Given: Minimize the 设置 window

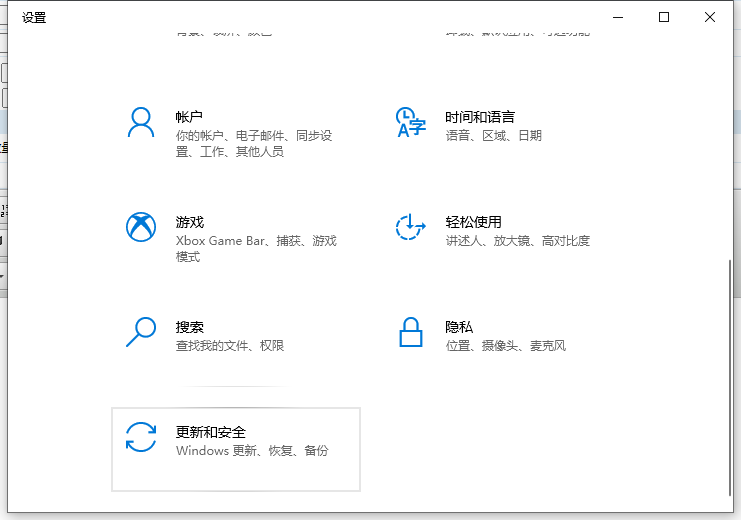Looking at the screenshot, I should (619, 17).
